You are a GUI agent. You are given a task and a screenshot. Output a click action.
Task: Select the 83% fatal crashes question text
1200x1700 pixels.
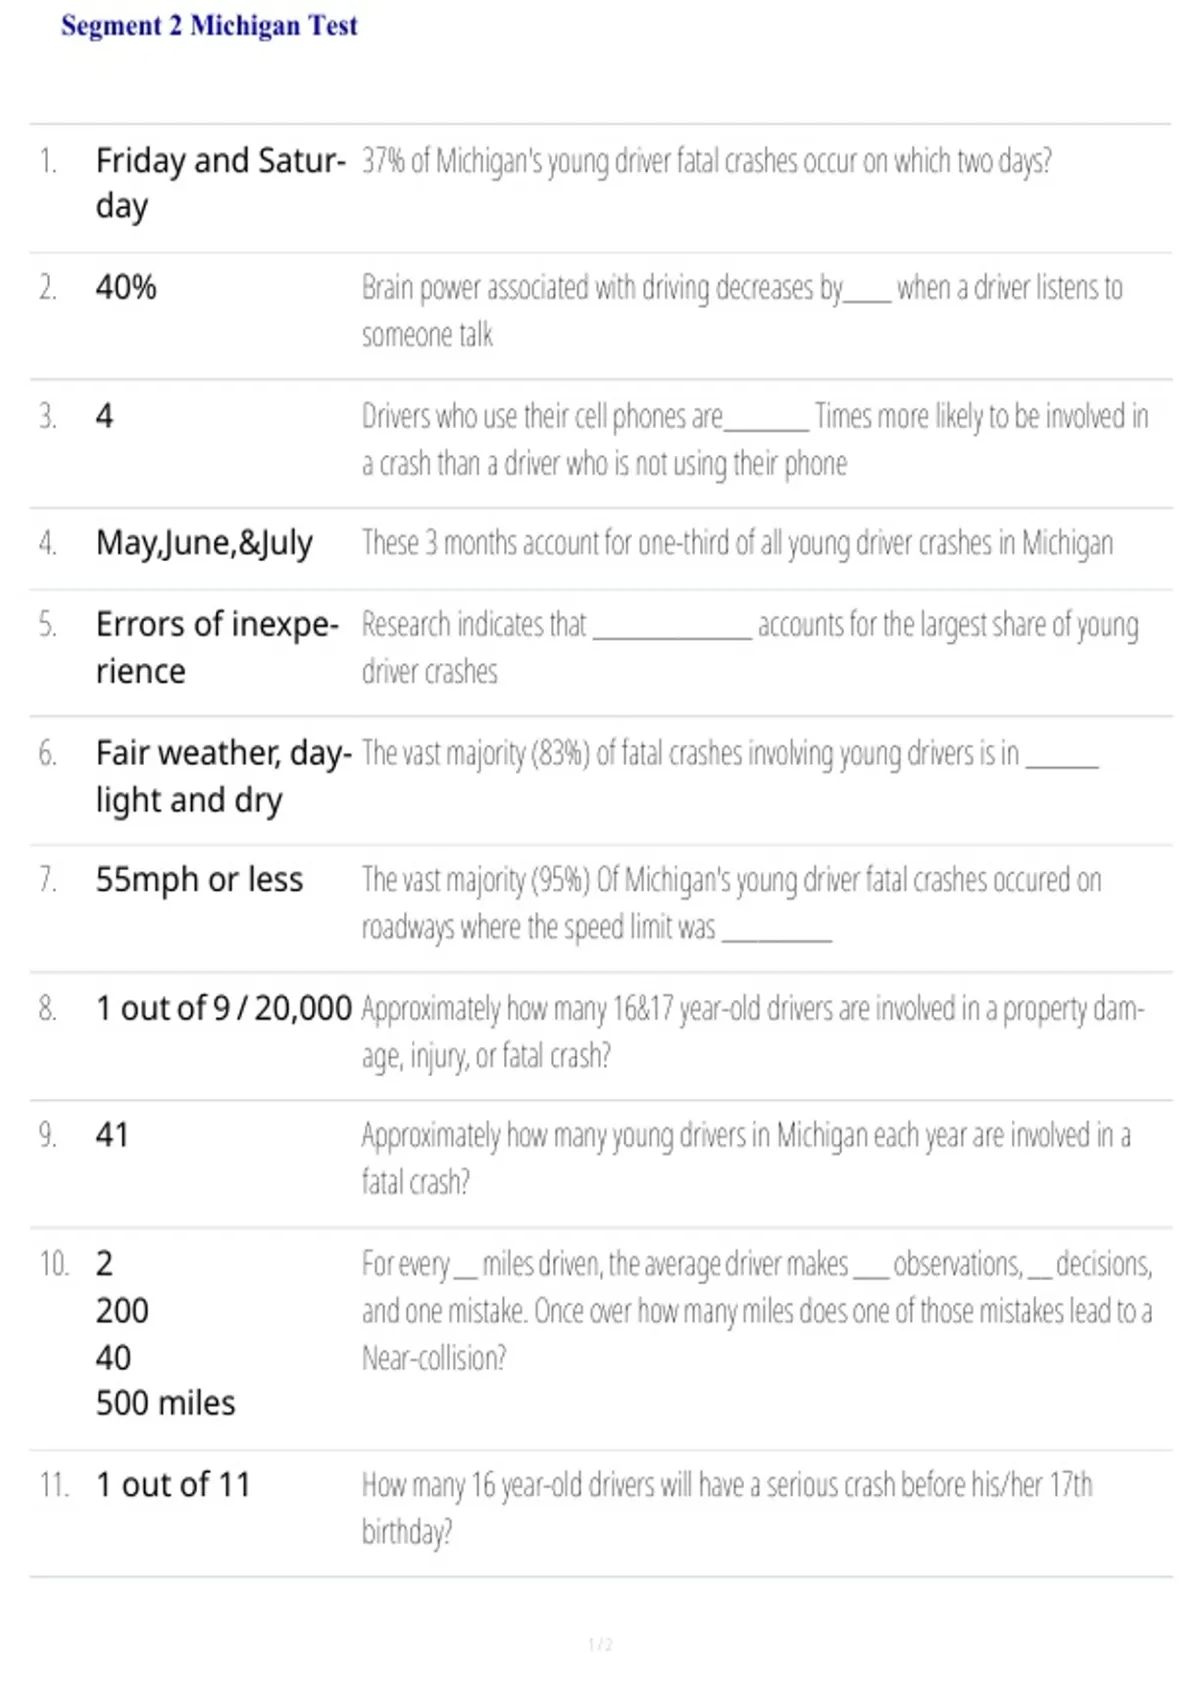coord(730,753)
